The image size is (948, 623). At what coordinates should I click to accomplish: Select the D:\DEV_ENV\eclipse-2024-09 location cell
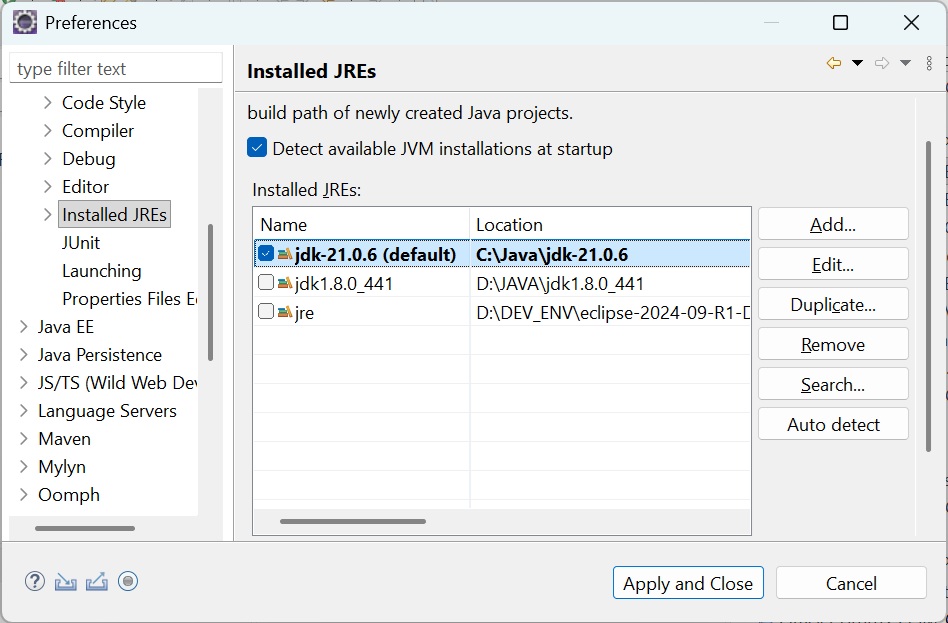click(612, 313)
